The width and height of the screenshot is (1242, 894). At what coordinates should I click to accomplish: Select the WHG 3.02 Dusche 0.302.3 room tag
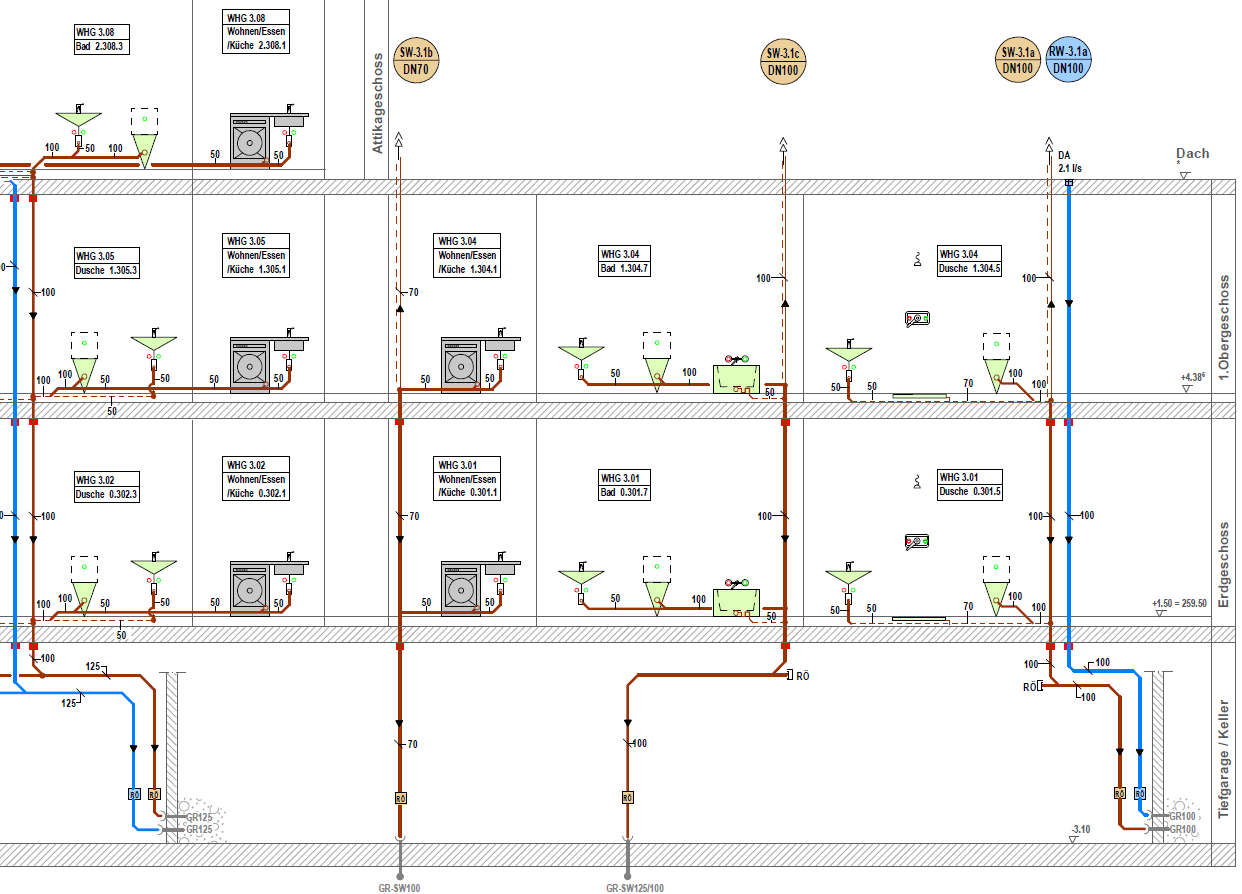pos(107,487)
